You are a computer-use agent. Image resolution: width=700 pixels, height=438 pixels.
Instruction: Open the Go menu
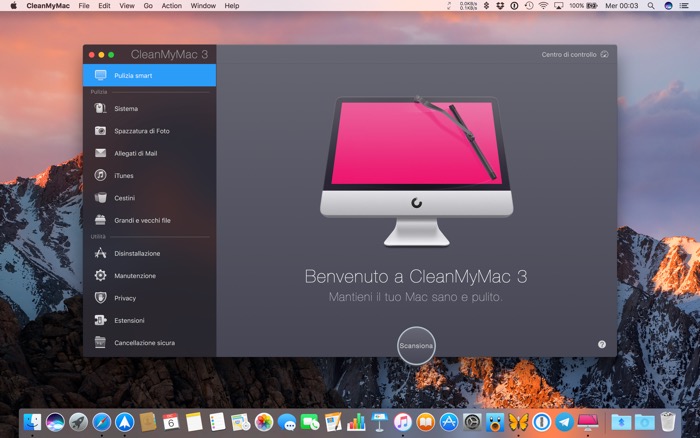(x=148, y=6)
